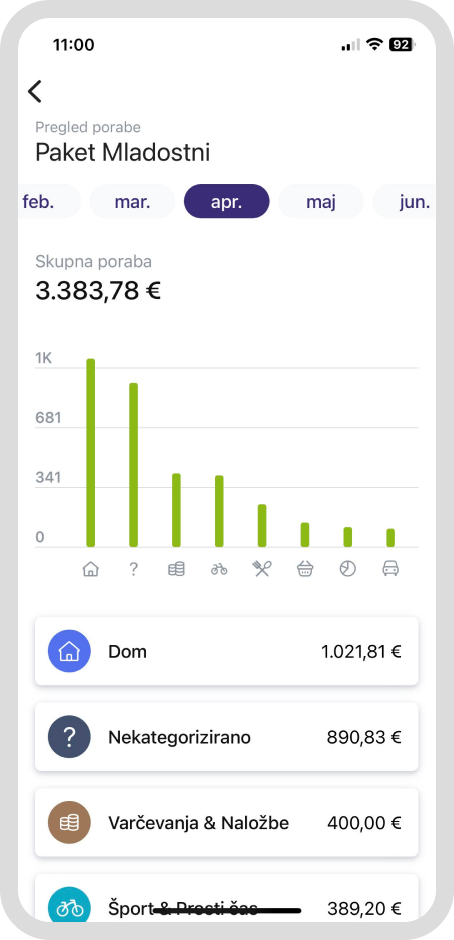The height and width of the screenshot is (940, 454).
Task: Select the apr. month tab
Action: 227,201
